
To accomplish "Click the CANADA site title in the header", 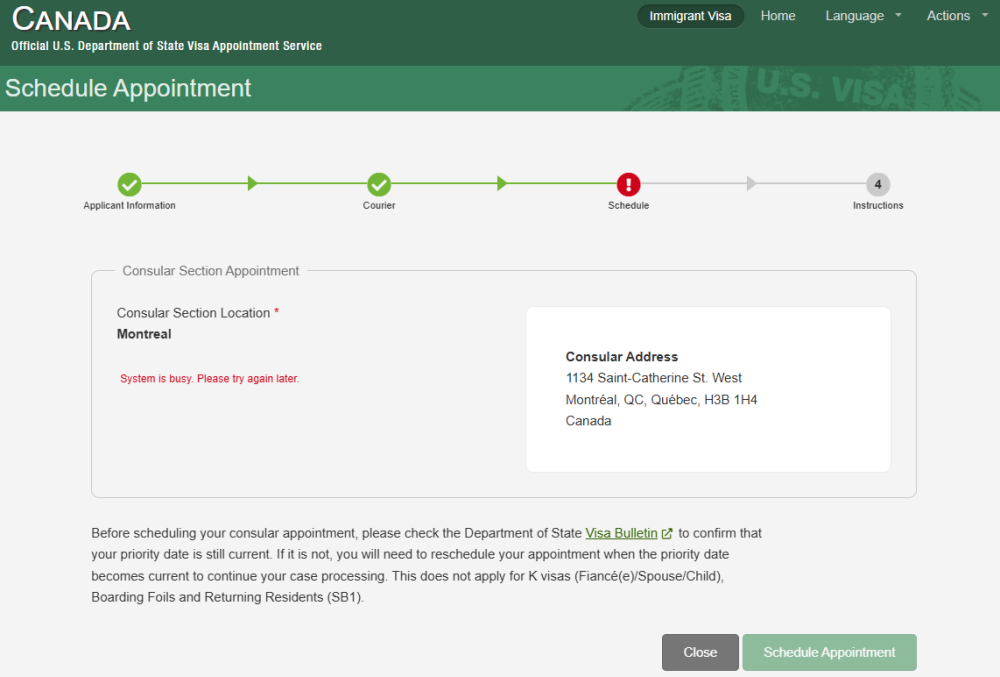I will click(x=71, y=19).
